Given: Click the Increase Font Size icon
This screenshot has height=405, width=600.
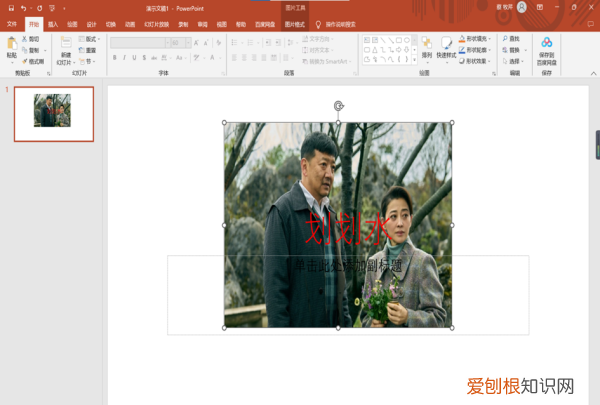Looking at the screenshot, I should pos(196,42).
